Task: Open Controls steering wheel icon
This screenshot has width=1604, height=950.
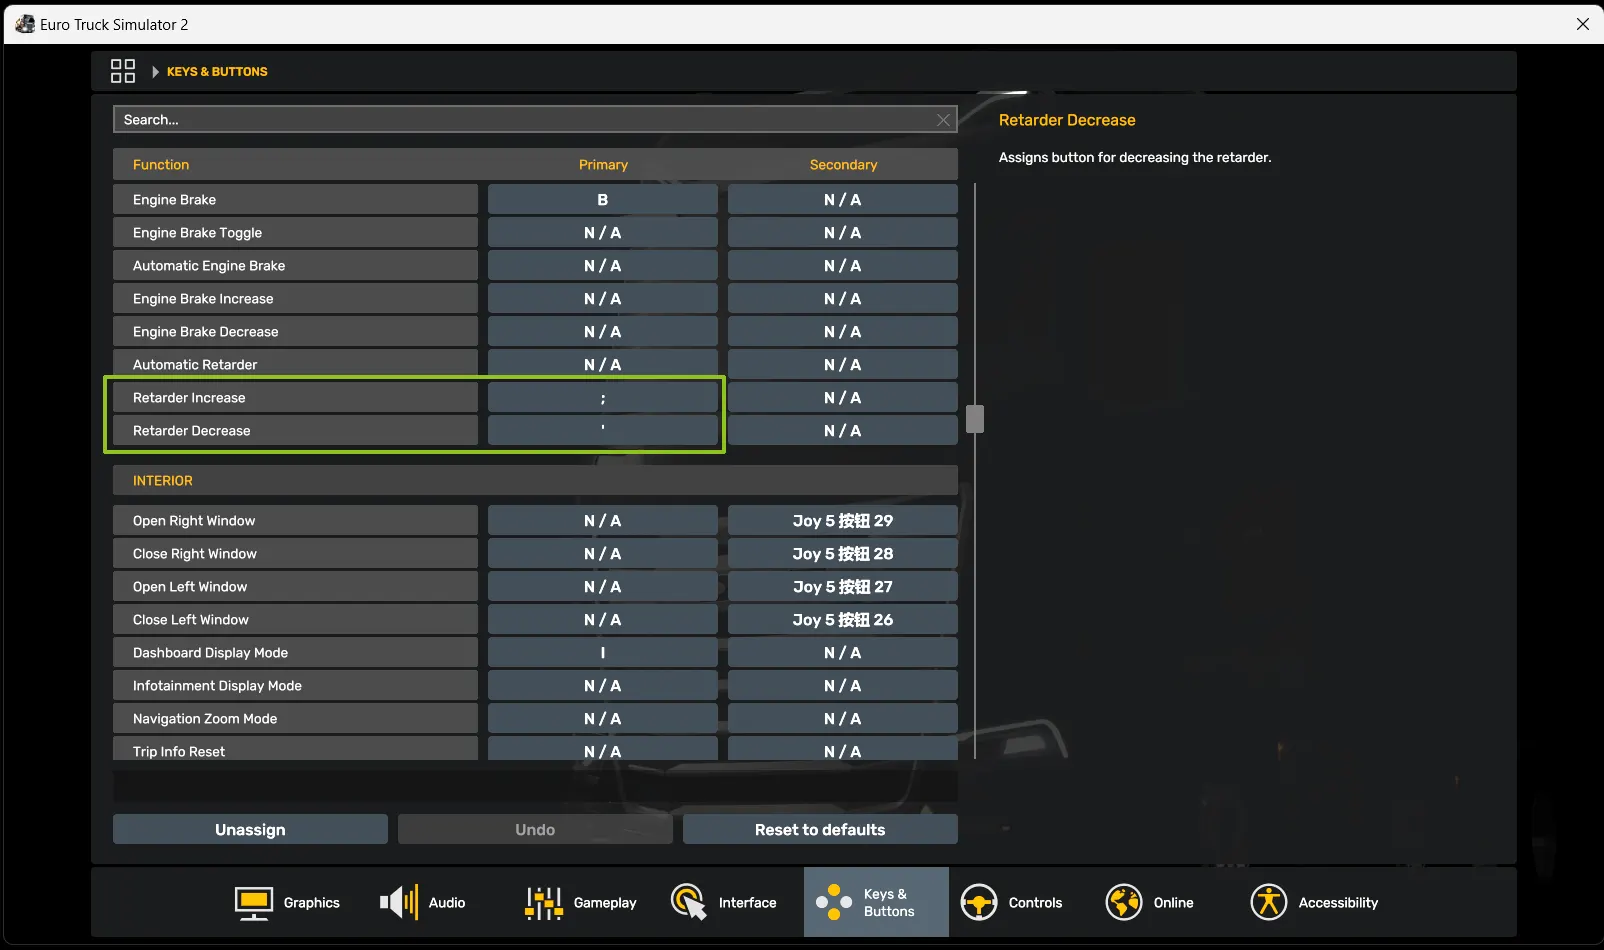Action: (979, 902)
